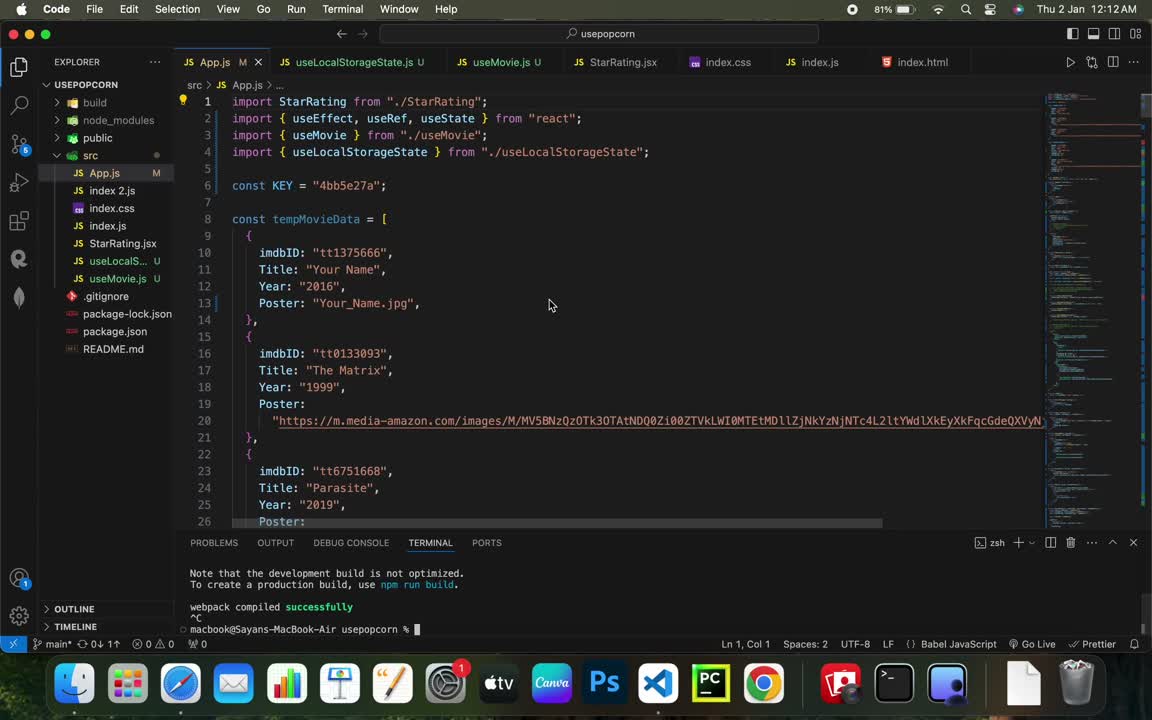Toggle secondary side bar visibility
The width and height of the screenshot is (1152, 720).
(x=1115, y=34)
